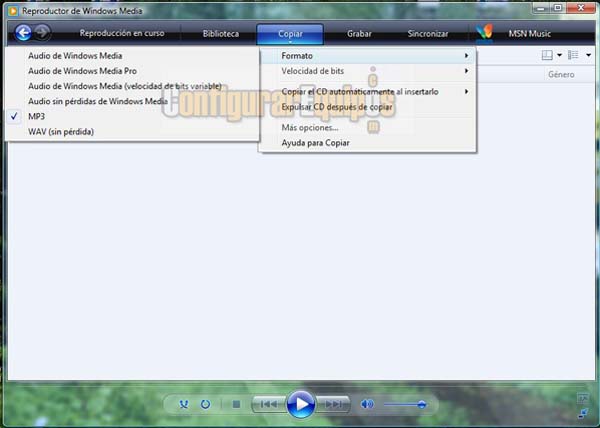
Task: Select Velocidad de bits menu entry
Action: pyautogui.click(x=367, y=71)
